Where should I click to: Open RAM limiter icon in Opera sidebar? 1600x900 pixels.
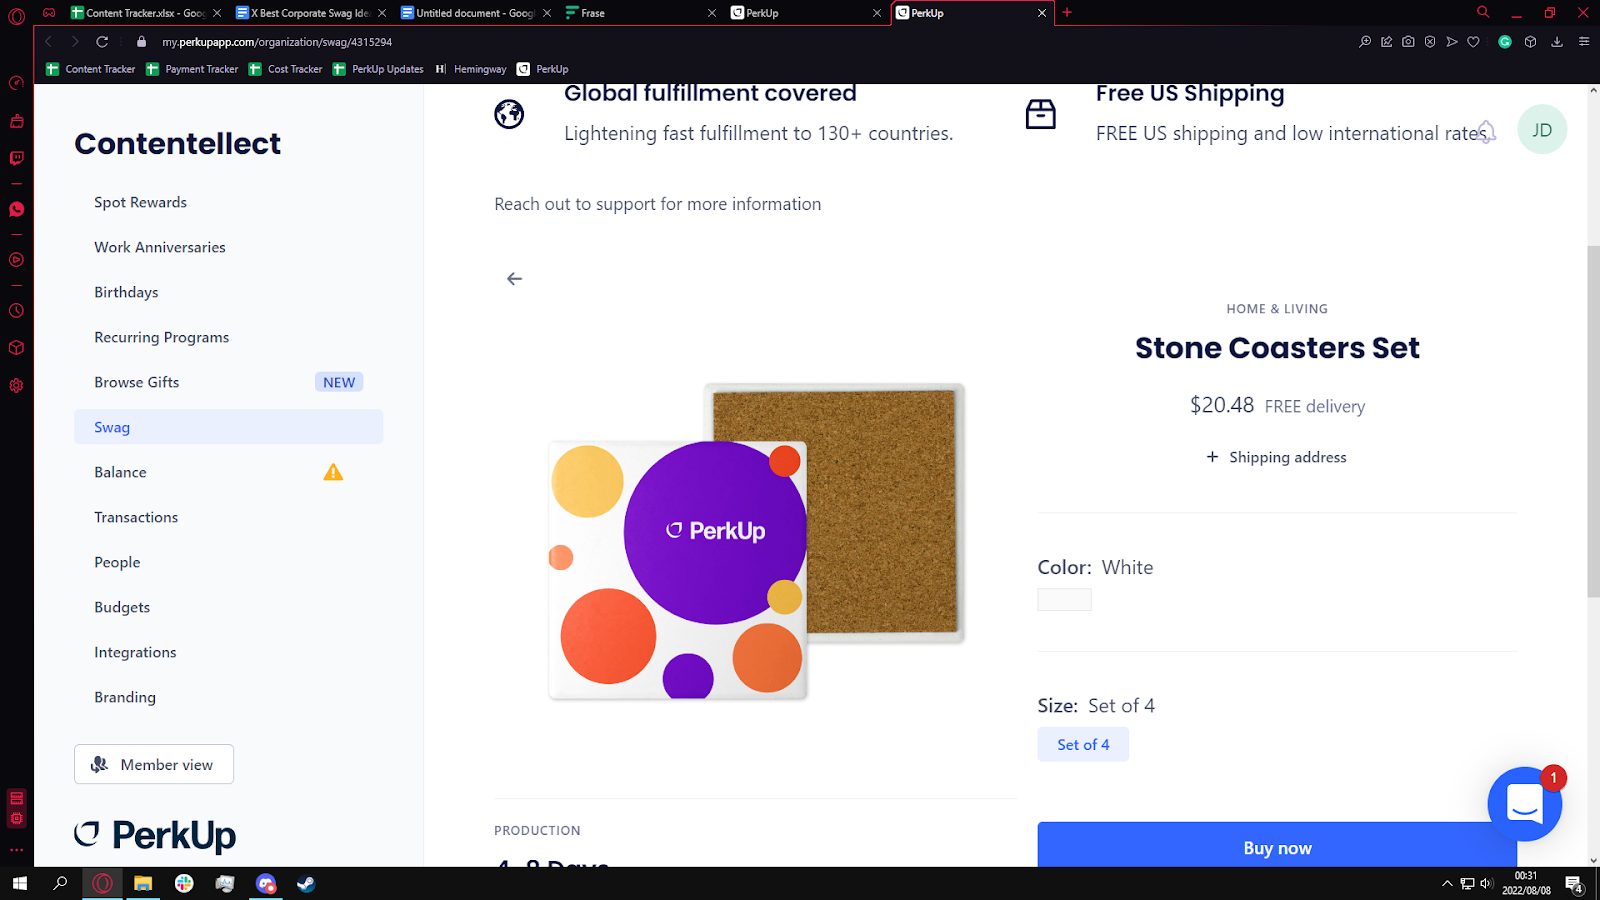pos(16,798)
